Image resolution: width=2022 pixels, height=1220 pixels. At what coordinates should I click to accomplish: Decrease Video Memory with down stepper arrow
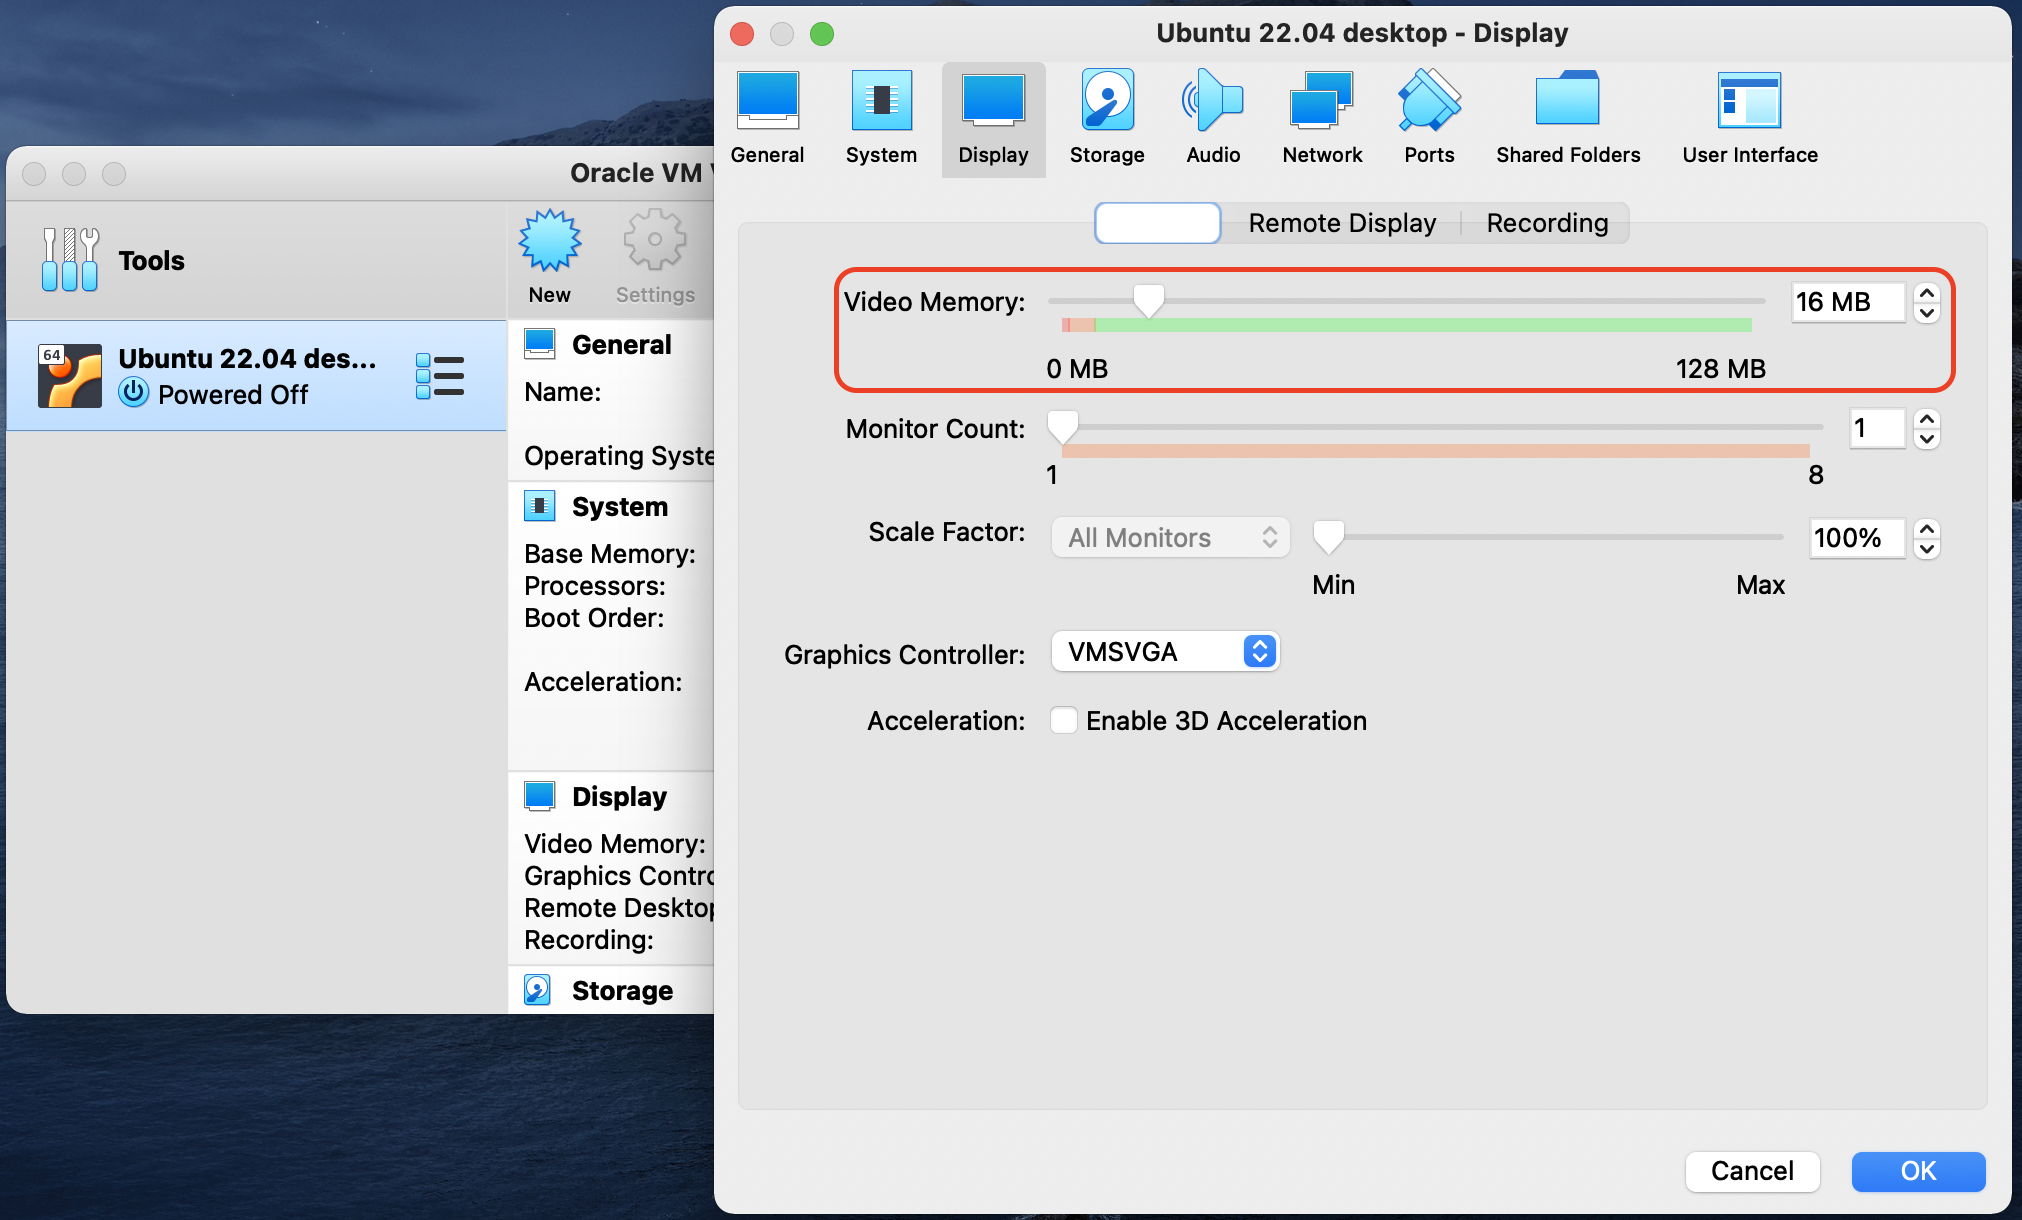click(x=1927, y=312)
